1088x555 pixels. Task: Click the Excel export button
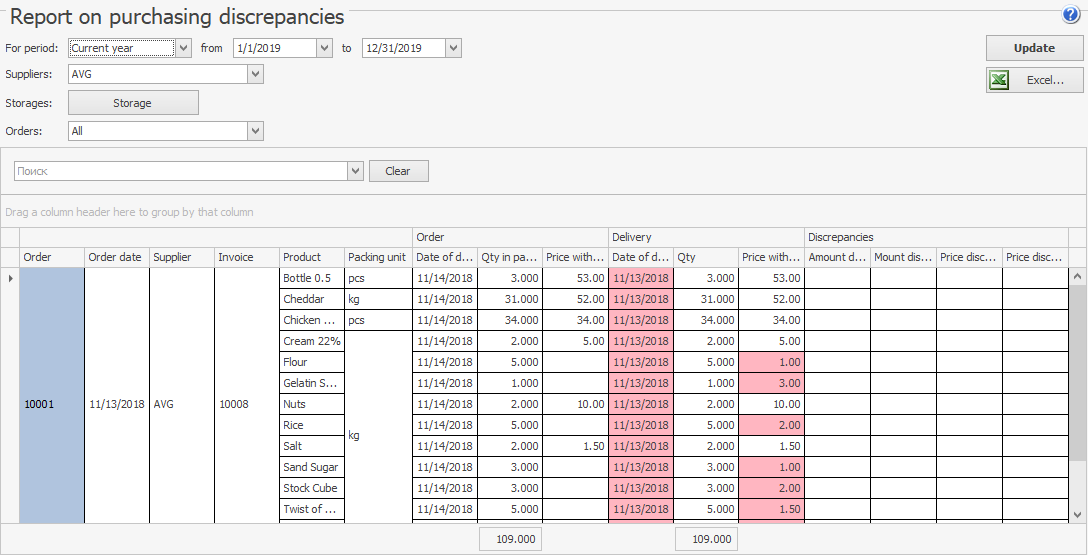(x=1034, y=80)
